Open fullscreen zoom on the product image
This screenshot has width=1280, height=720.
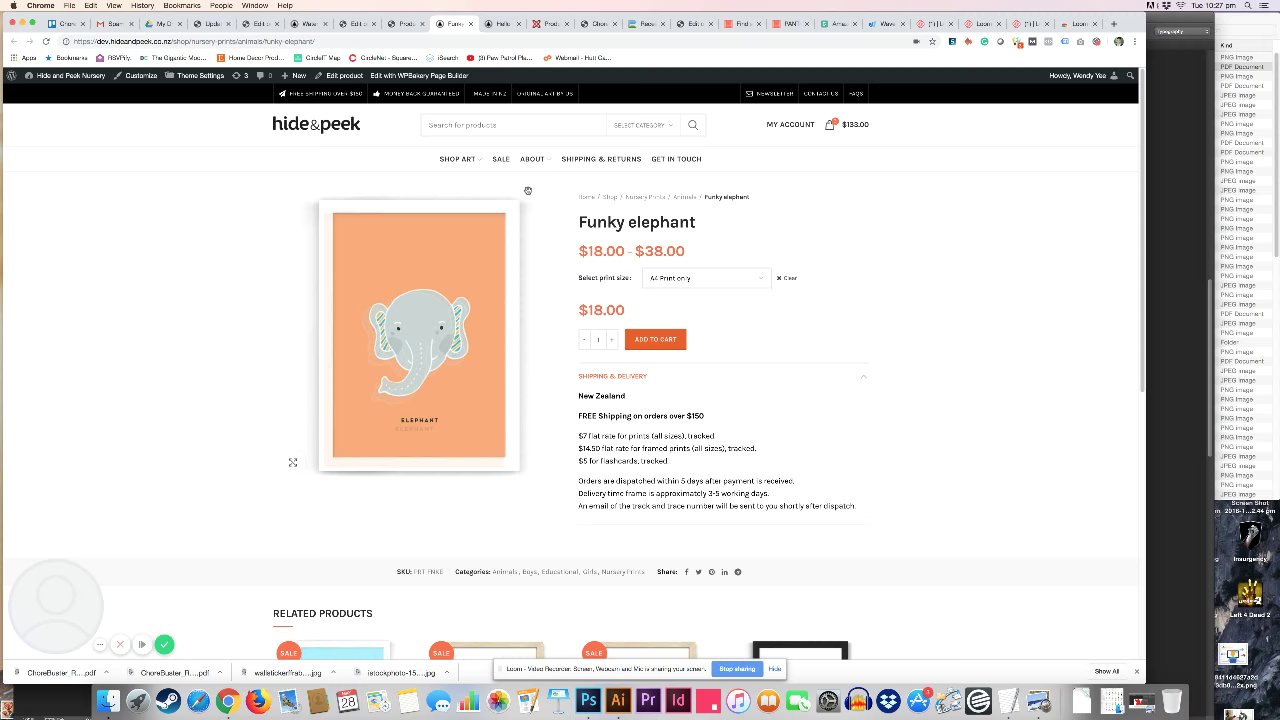[x=293, y=462]
